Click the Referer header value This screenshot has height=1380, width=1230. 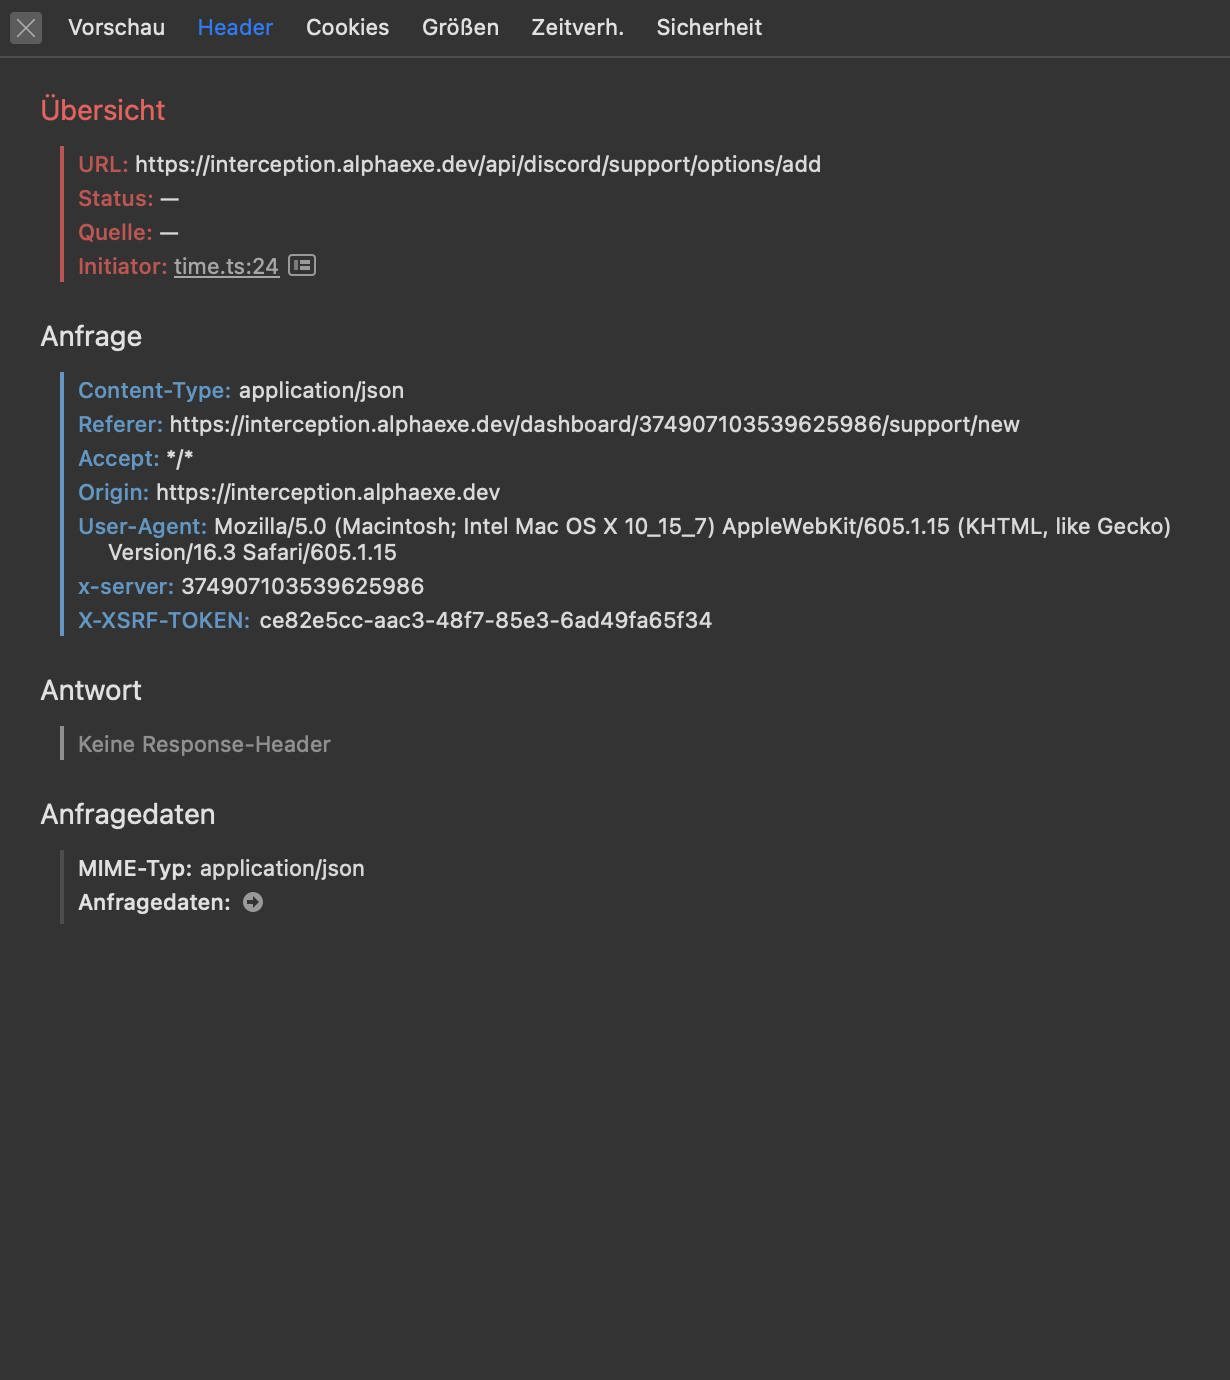point(594,424)
